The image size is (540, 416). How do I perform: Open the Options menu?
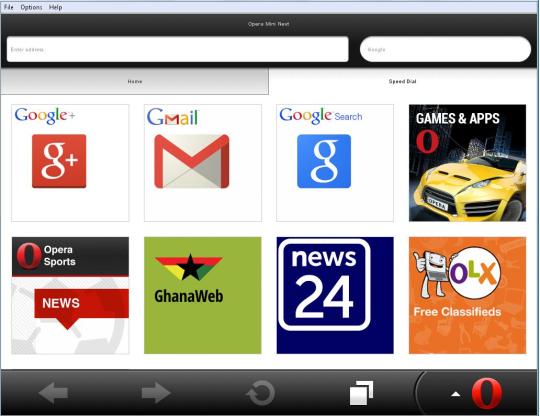tap(31, 7)
